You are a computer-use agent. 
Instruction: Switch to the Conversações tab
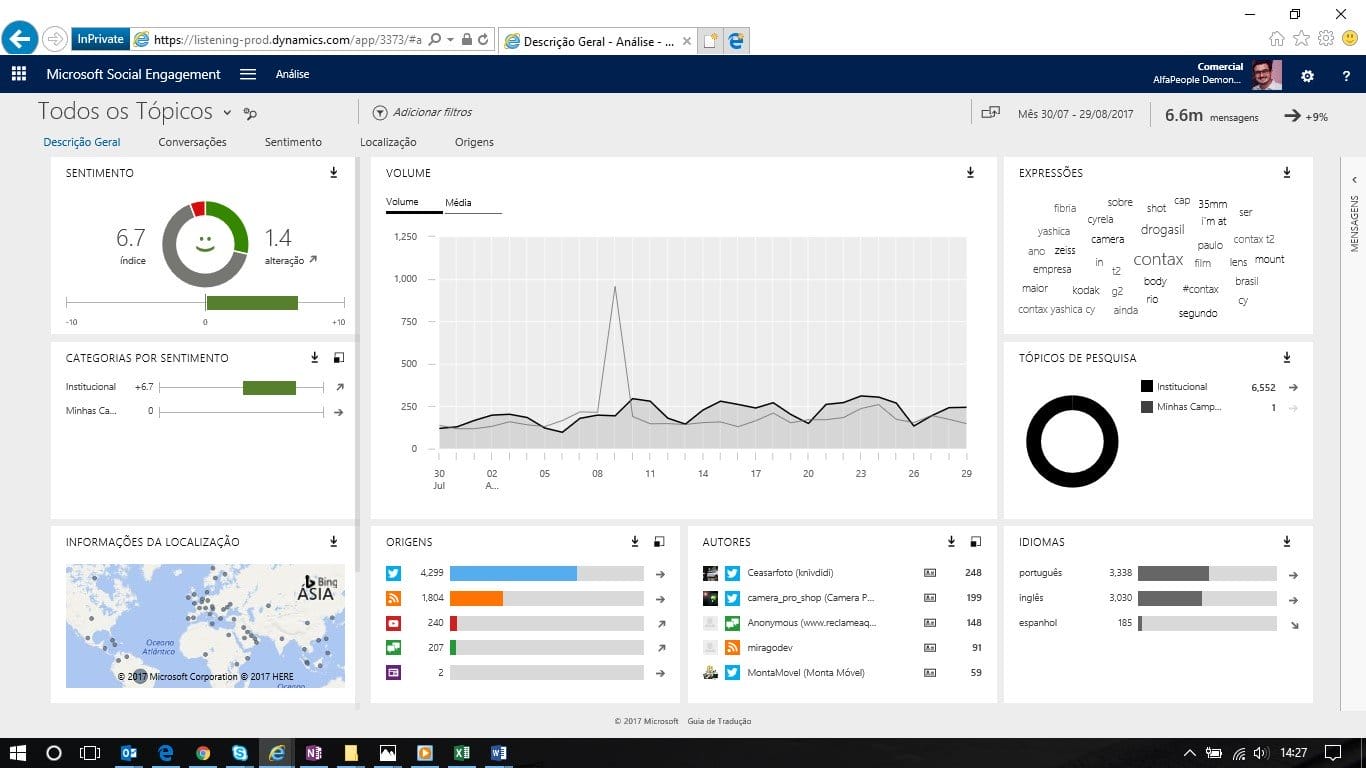point(192,142)
